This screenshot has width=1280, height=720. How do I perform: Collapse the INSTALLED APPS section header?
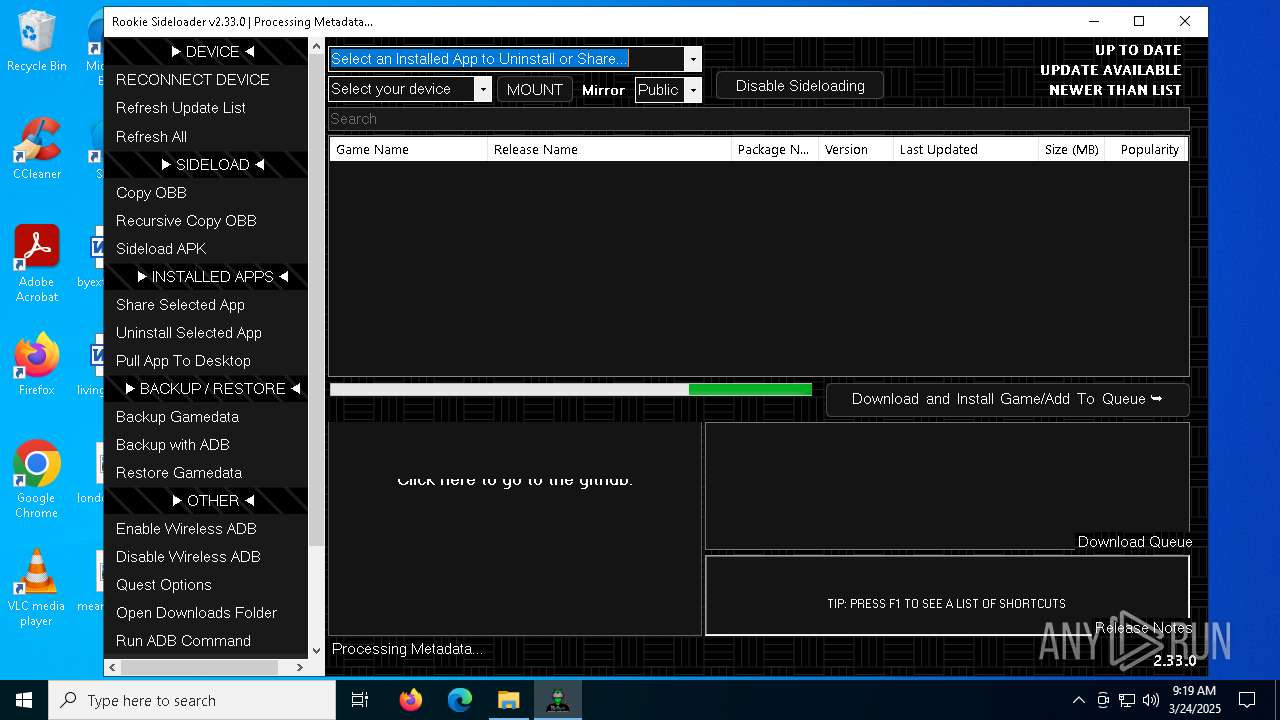[x=206, y=277]
